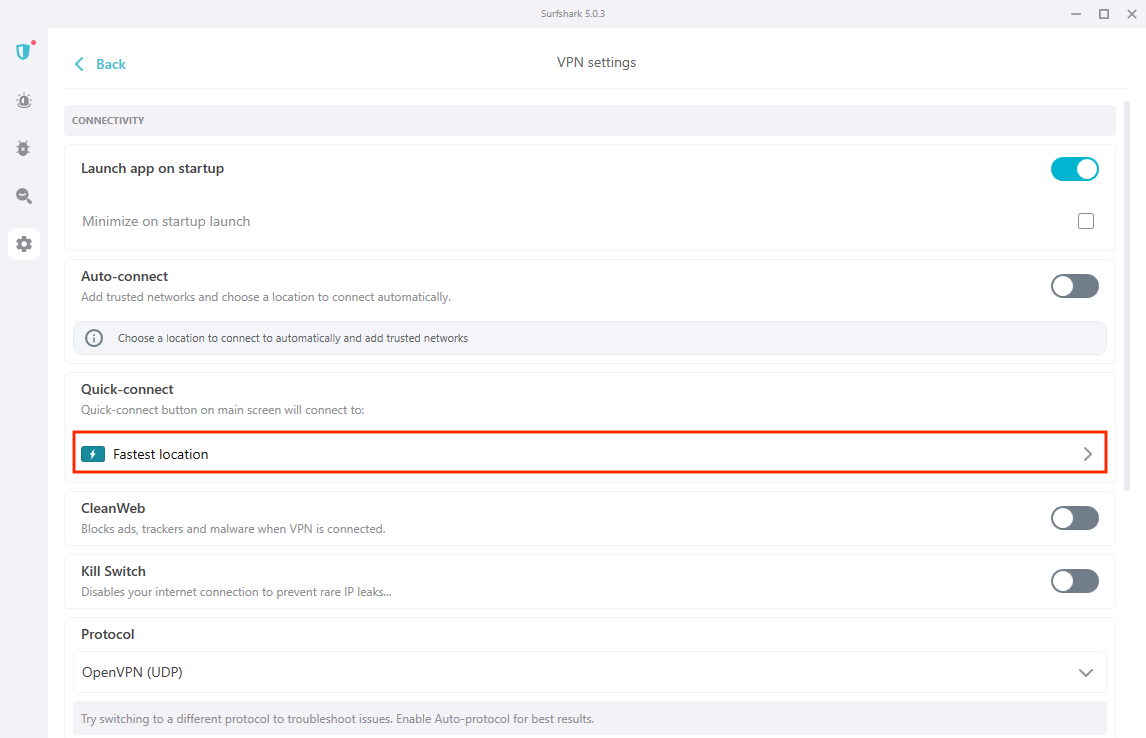Click the 'Minimize on startup launch' label
Viewport: 1146px width, 738px height.
click(166, 221)
